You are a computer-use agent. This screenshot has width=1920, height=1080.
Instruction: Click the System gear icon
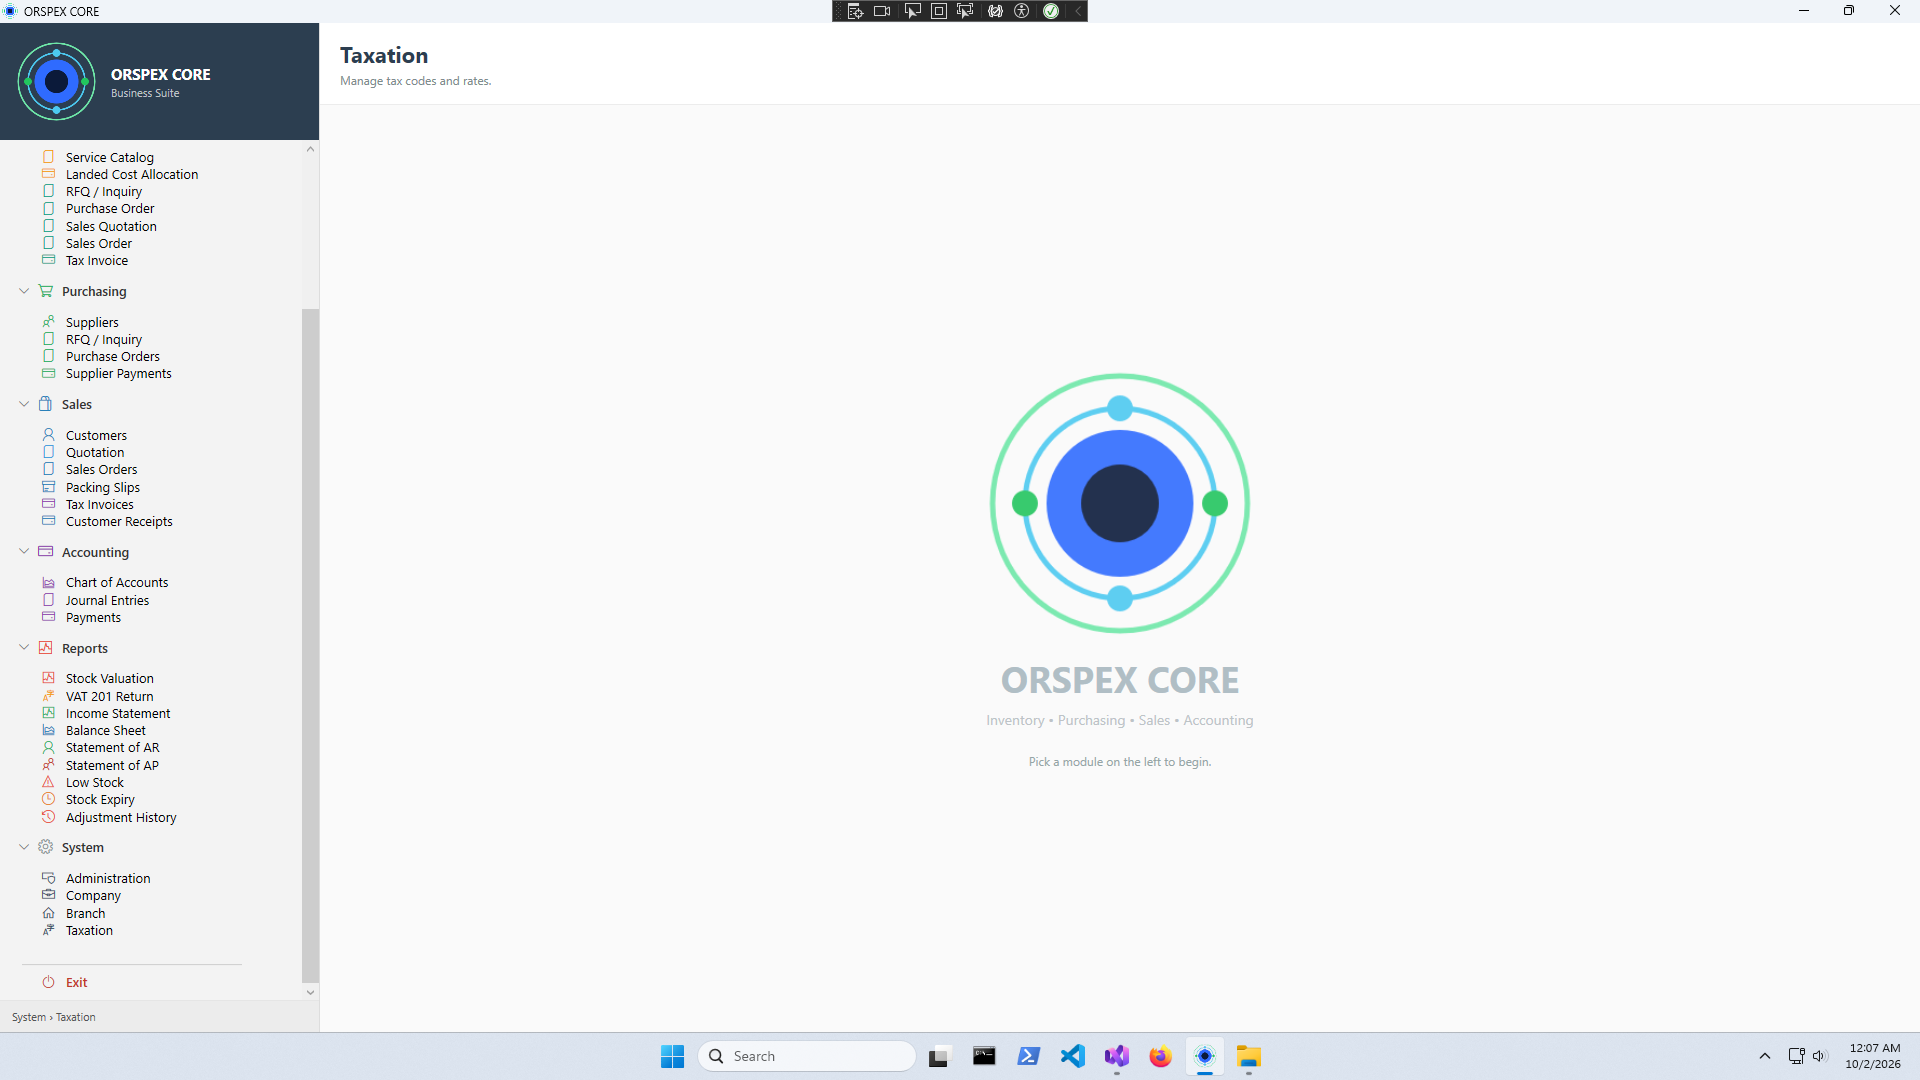(x=45, y=847)
